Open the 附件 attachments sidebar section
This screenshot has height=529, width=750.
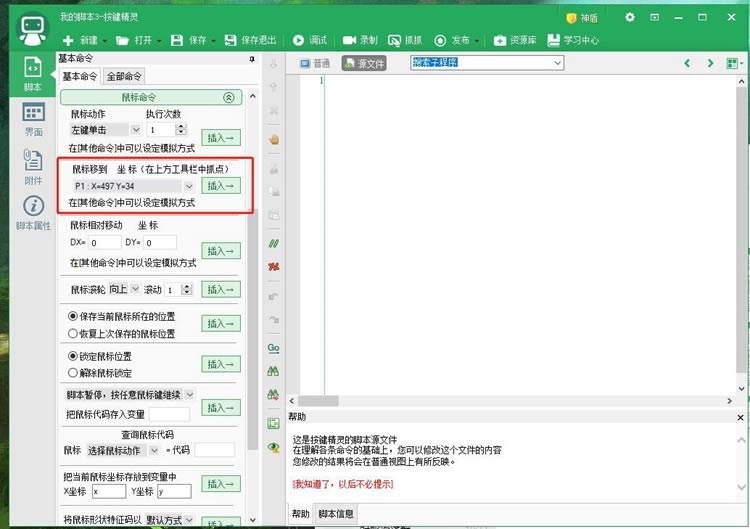(x=32, y=166)
